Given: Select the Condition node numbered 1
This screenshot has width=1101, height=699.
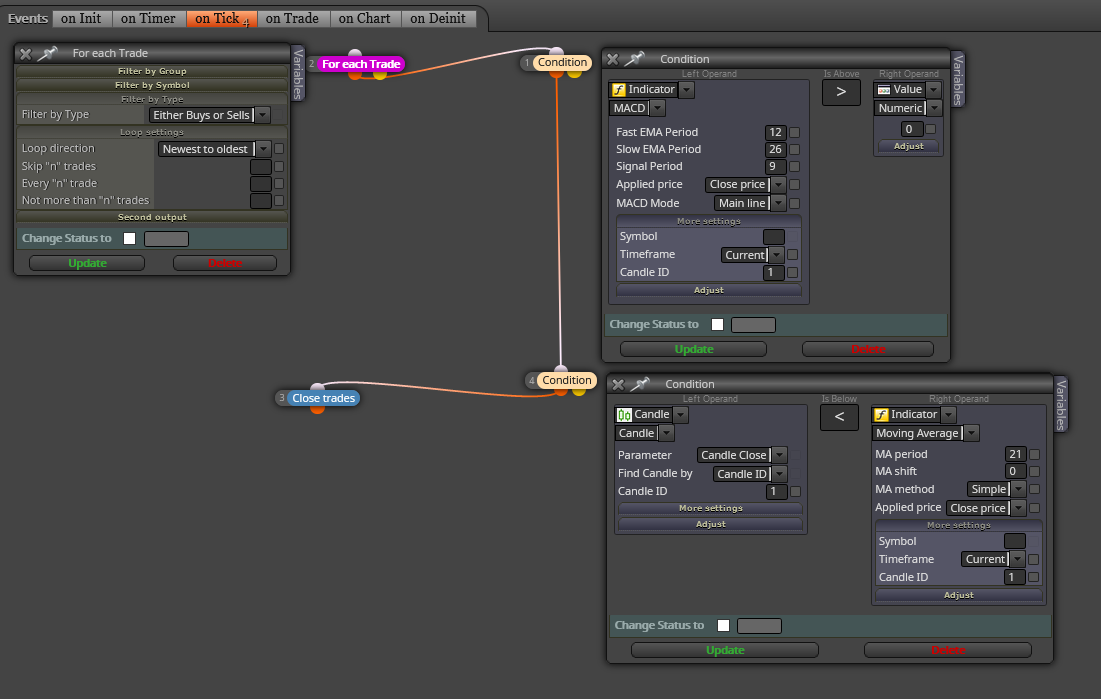Looking at the screenshot, I should [562, 63].
